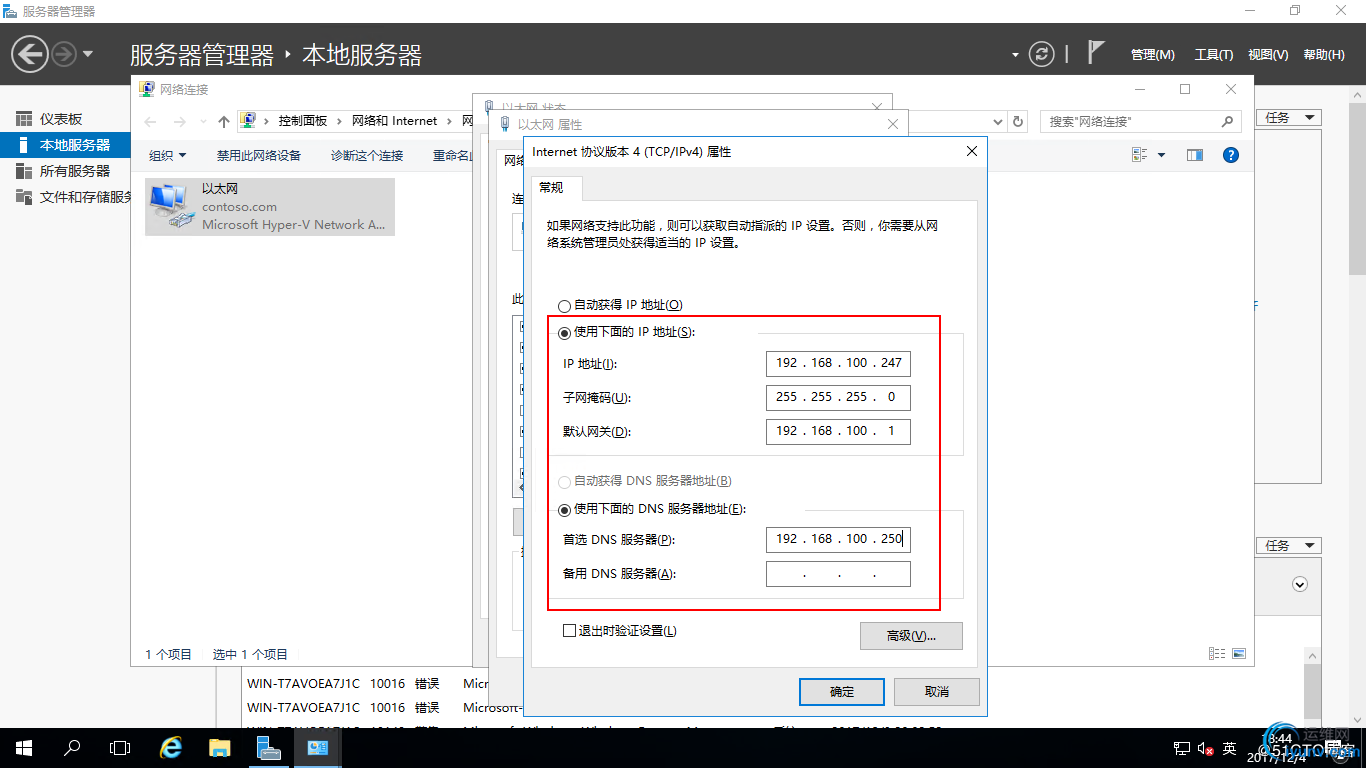
Task: Open Help in Network Connections toolbar
Action: click(1231, 155)
